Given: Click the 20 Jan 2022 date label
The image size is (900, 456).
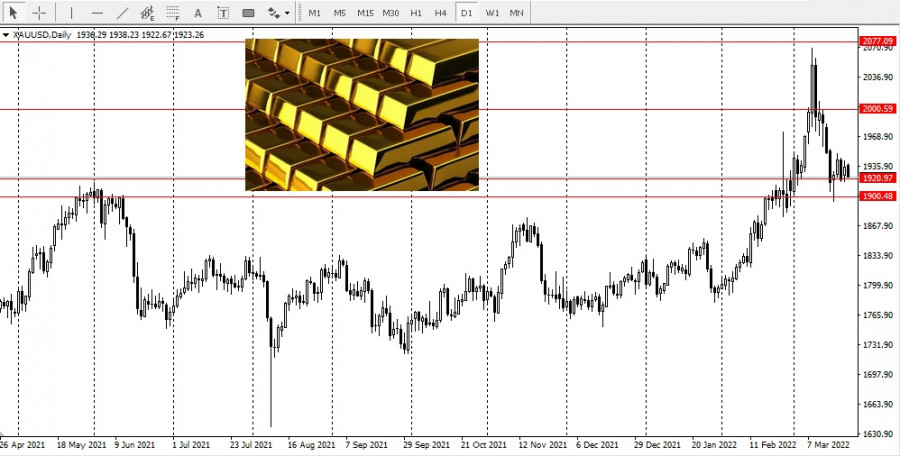Looking at the screenshot, I should coord(715,445).
